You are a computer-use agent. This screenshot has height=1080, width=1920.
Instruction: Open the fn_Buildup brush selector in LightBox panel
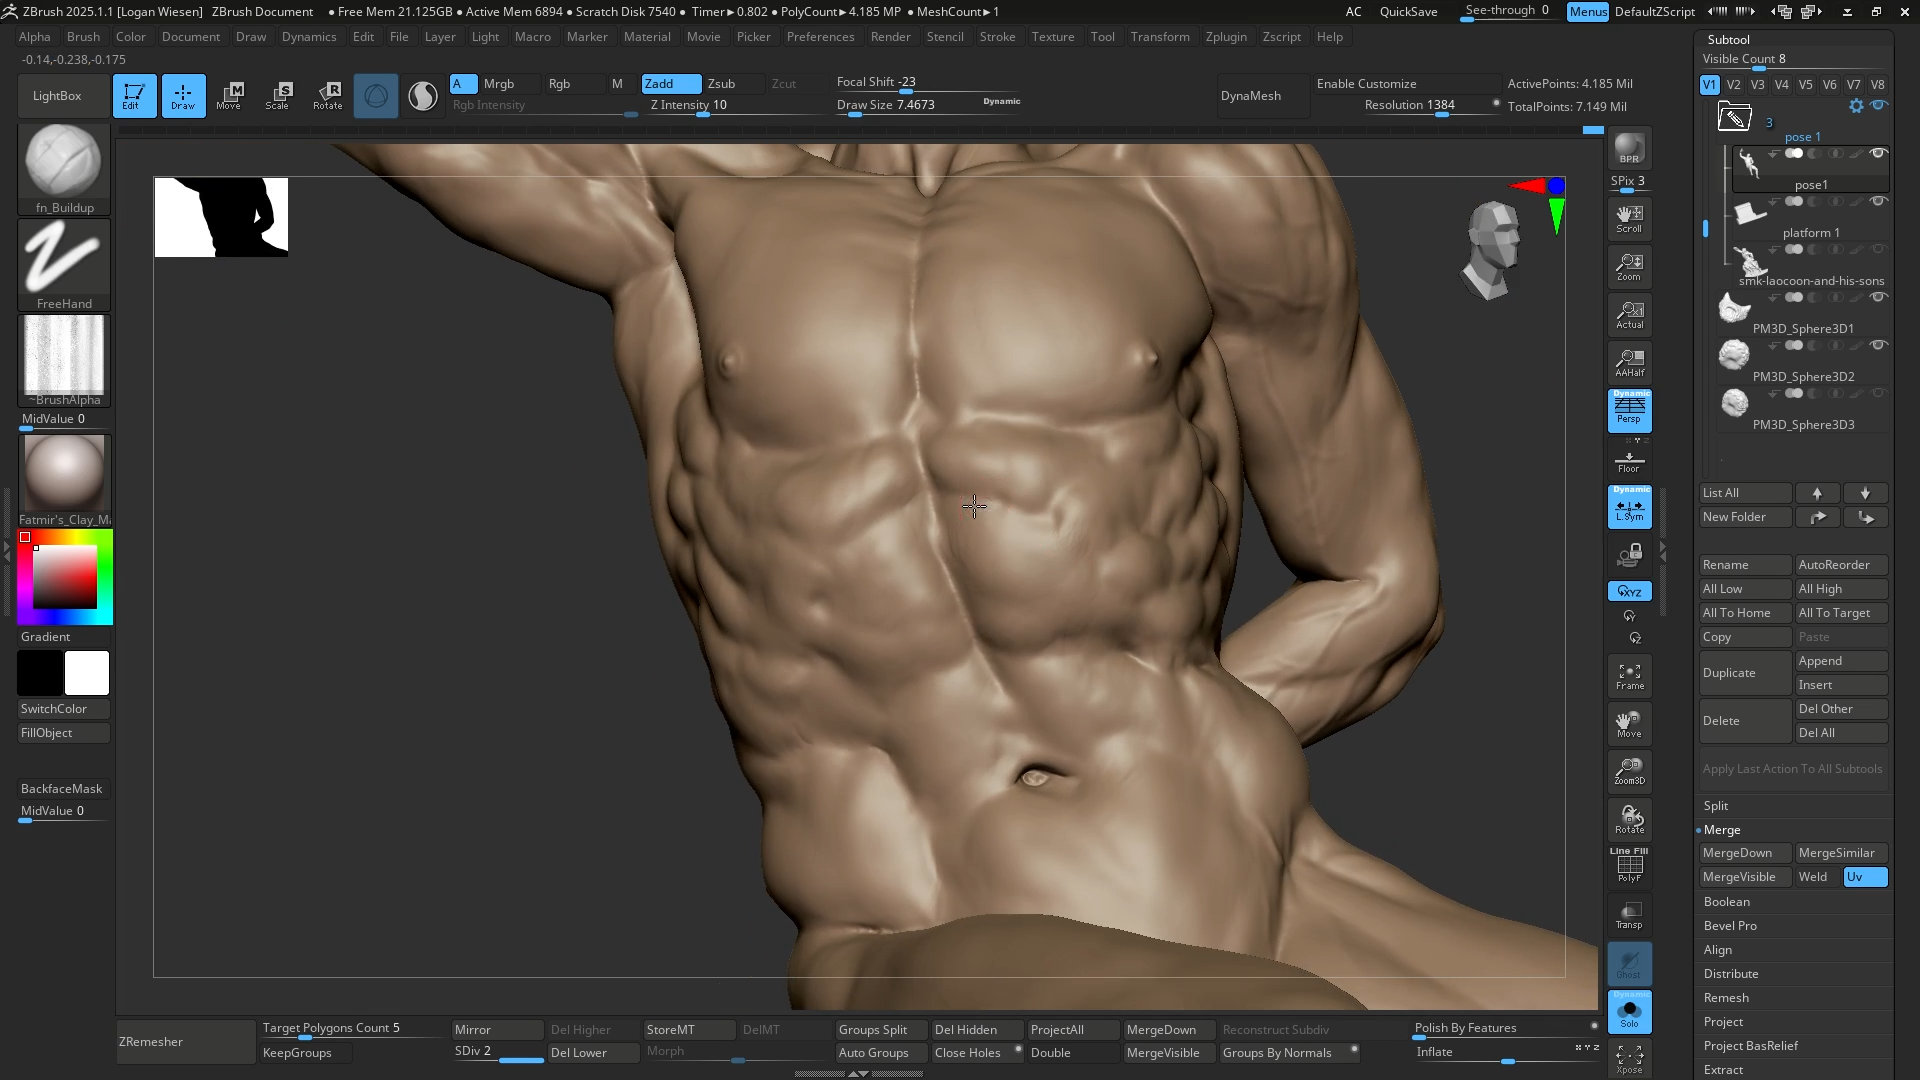tap(63, 160)
